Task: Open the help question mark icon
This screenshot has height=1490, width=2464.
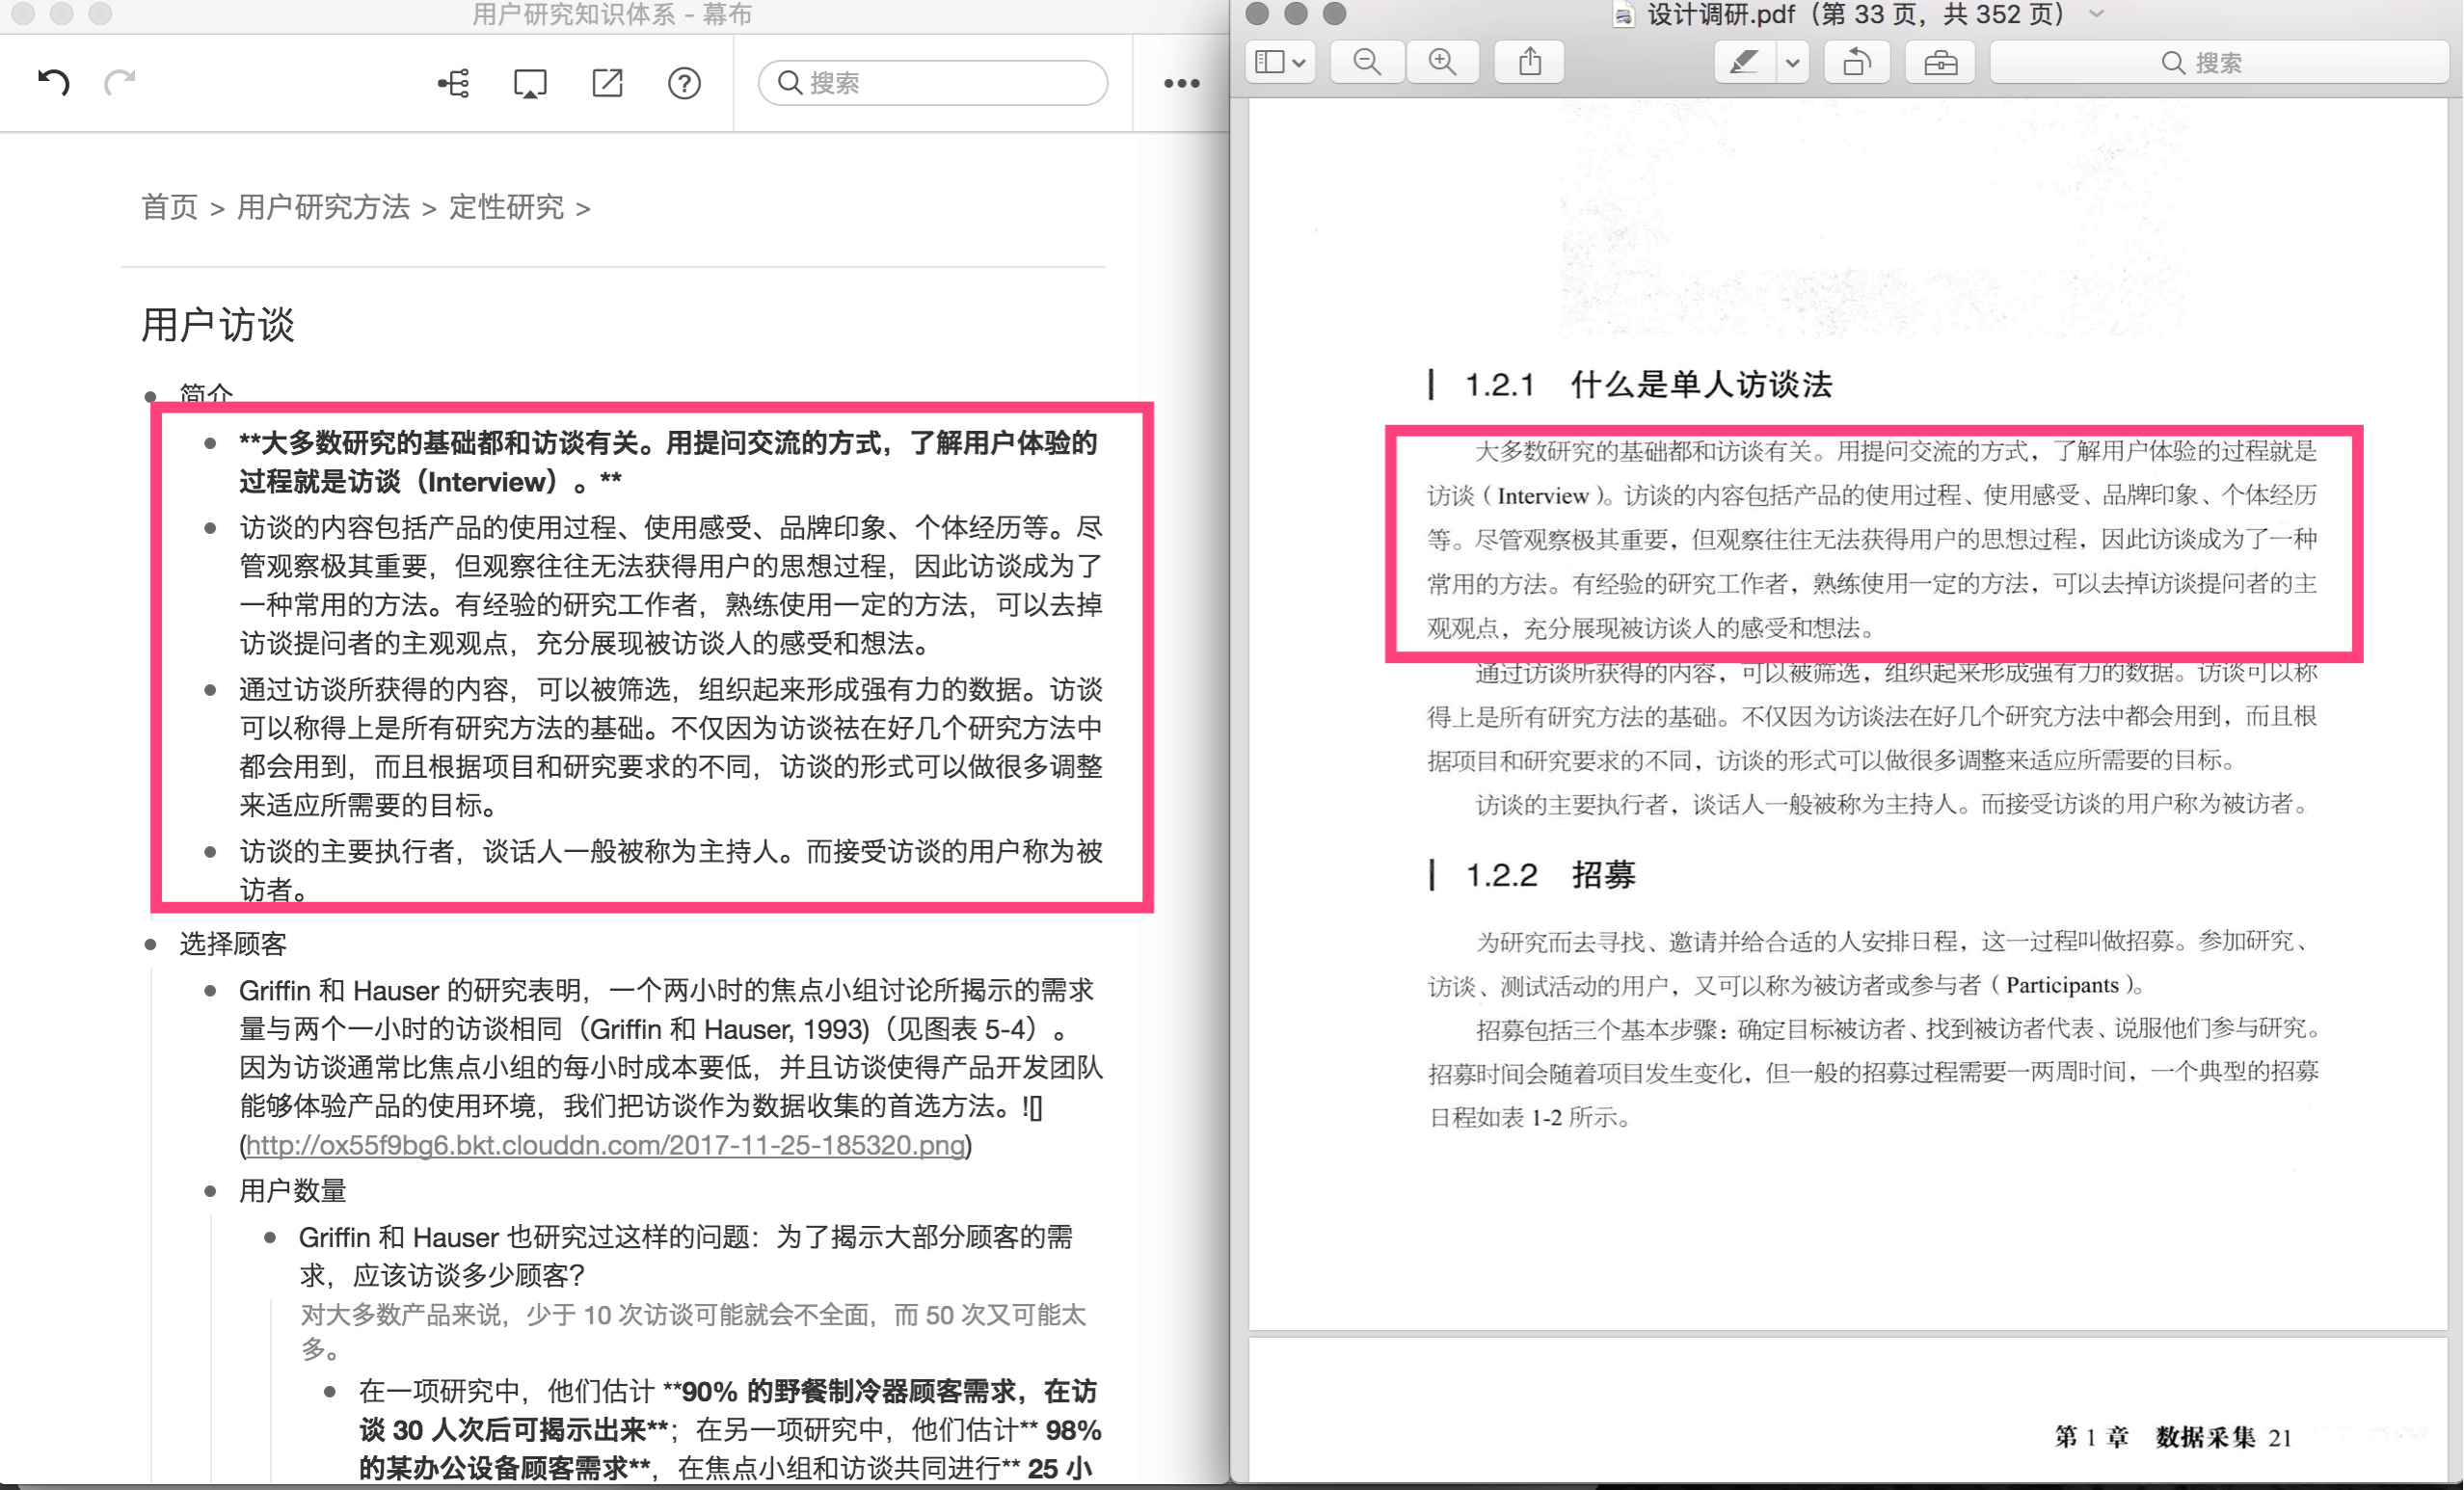Action: (x=684, y=83)
